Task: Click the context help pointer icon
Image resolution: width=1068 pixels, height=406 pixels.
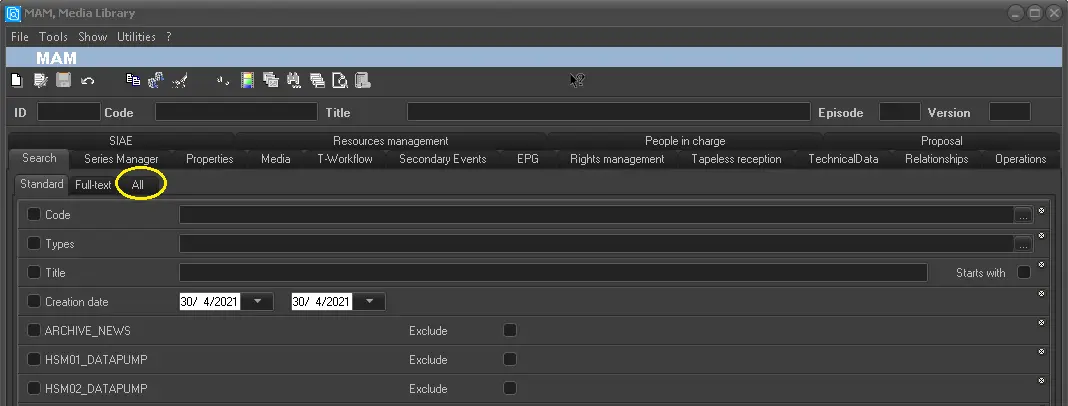Action: [577, 80]
